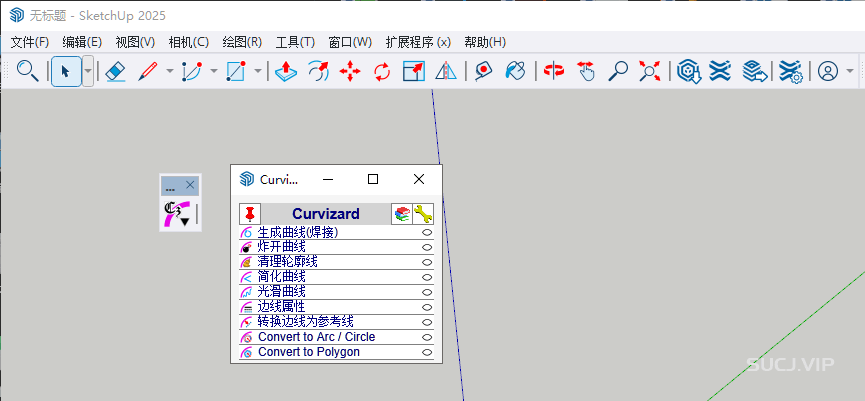Open the Curvizard stacked books documentation icon

pyautogui.click(x=402, y=214)
